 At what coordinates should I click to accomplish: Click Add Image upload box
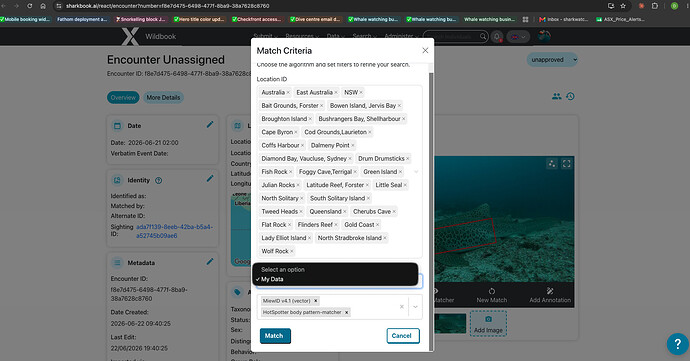[x=488, y=324]
